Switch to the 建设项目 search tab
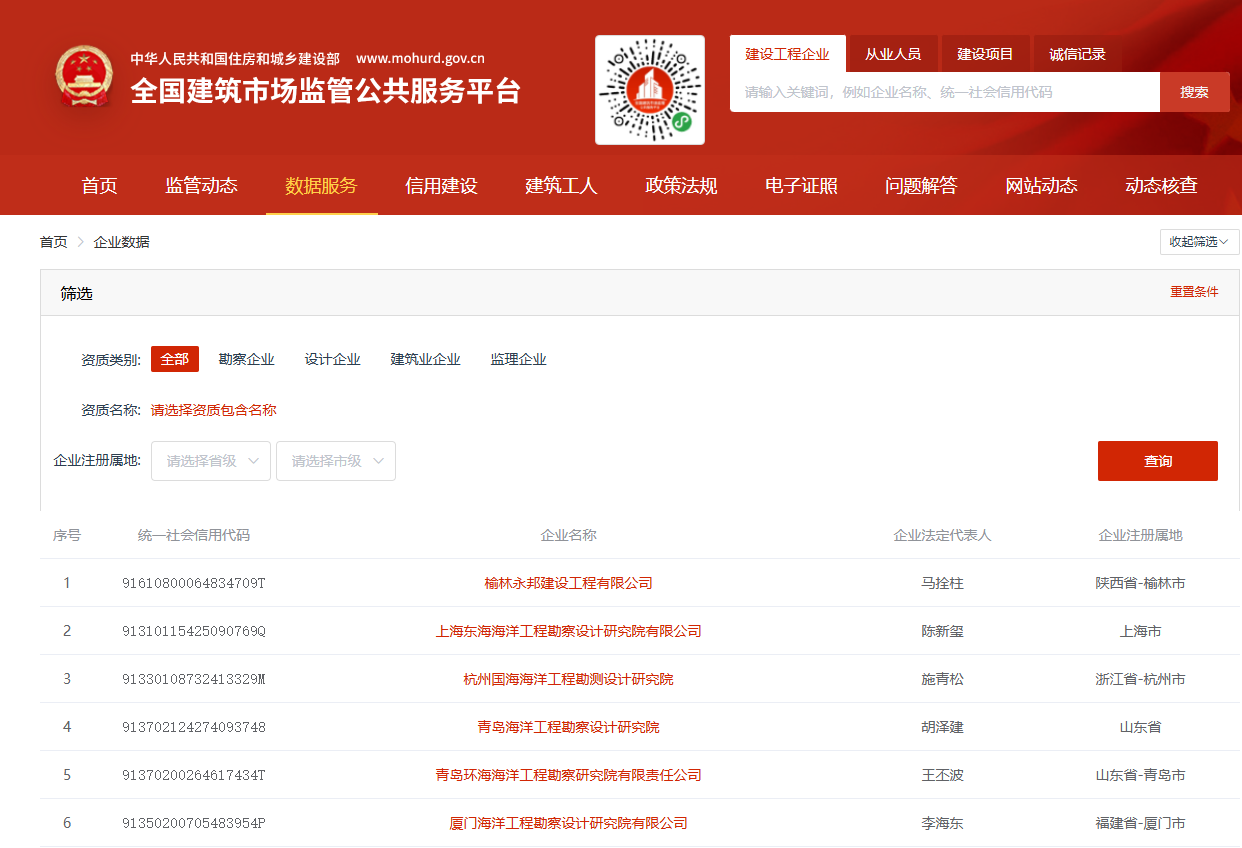 [985, 53]
